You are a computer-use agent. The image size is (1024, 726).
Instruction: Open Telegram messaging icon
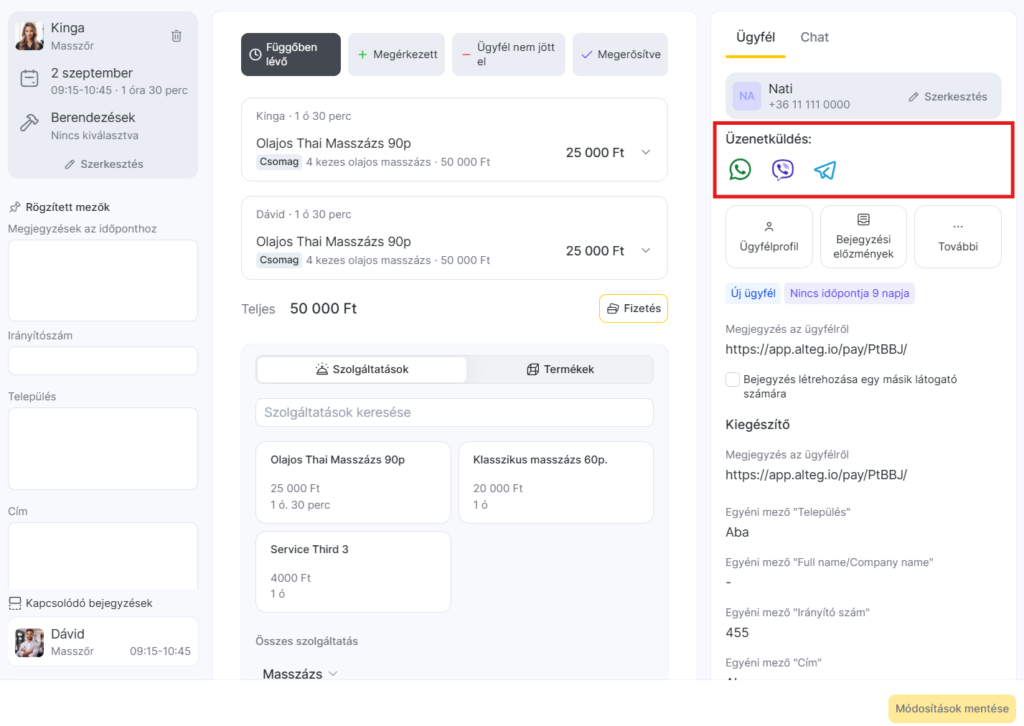tap(825, 170)
